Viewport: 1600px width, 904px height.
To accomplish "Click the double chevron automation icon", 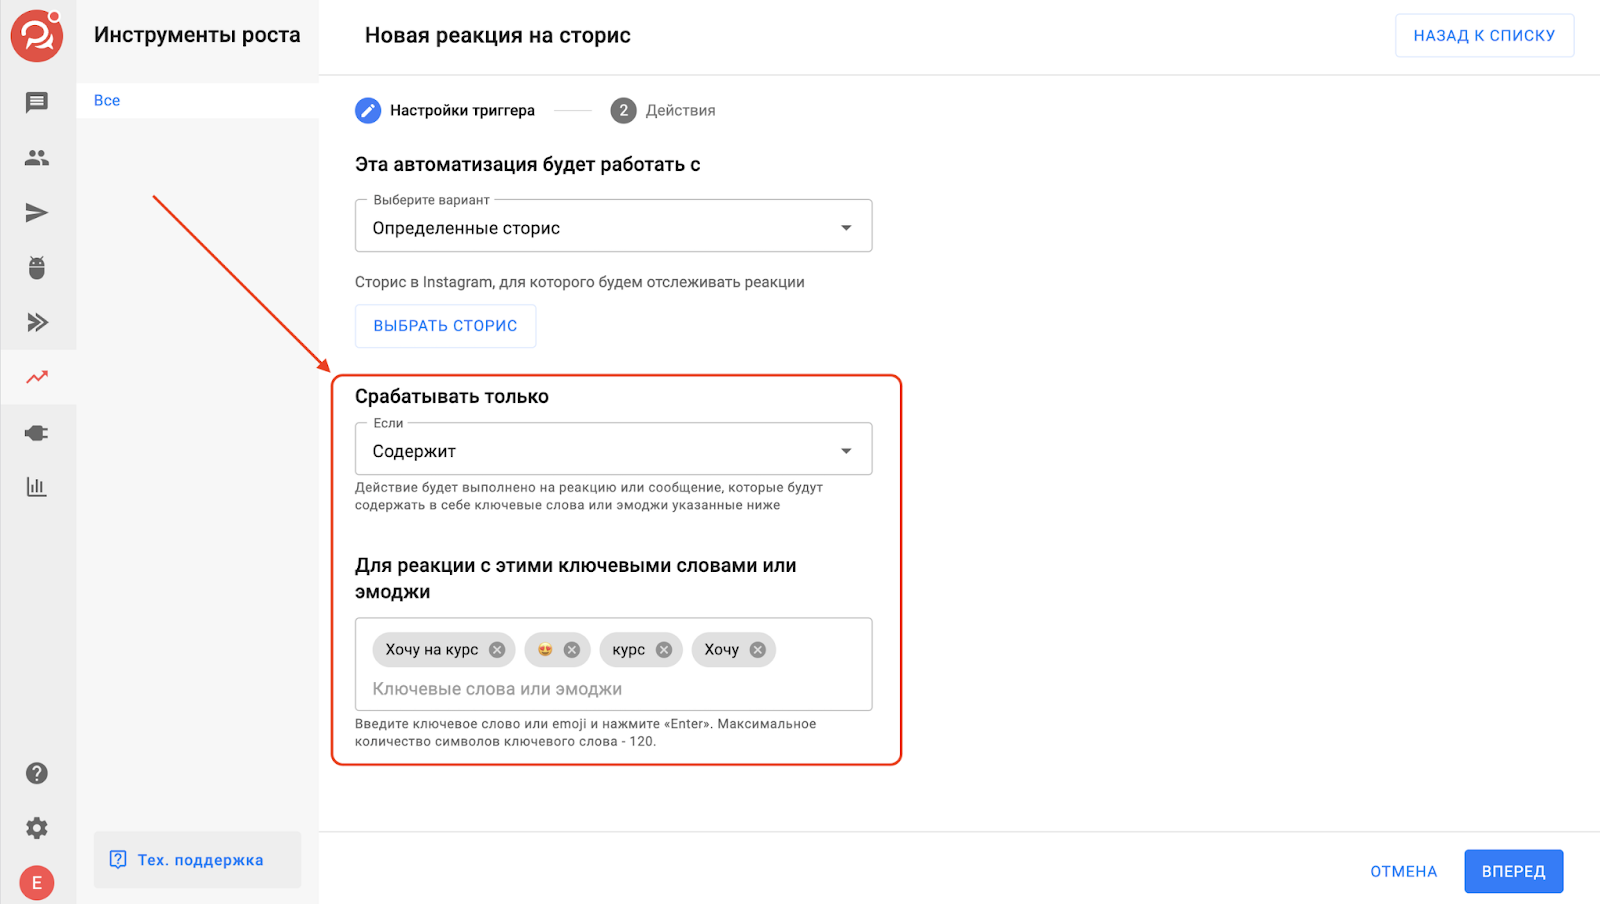I will pyautogui.click(x=37, y=322).
